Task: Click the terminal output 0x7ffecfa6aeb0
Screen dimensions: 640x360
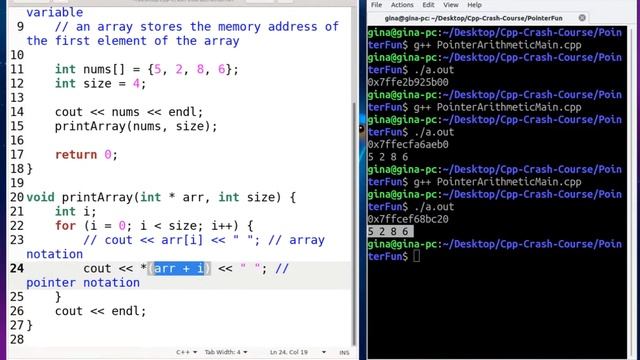Action: pos(408,144)
